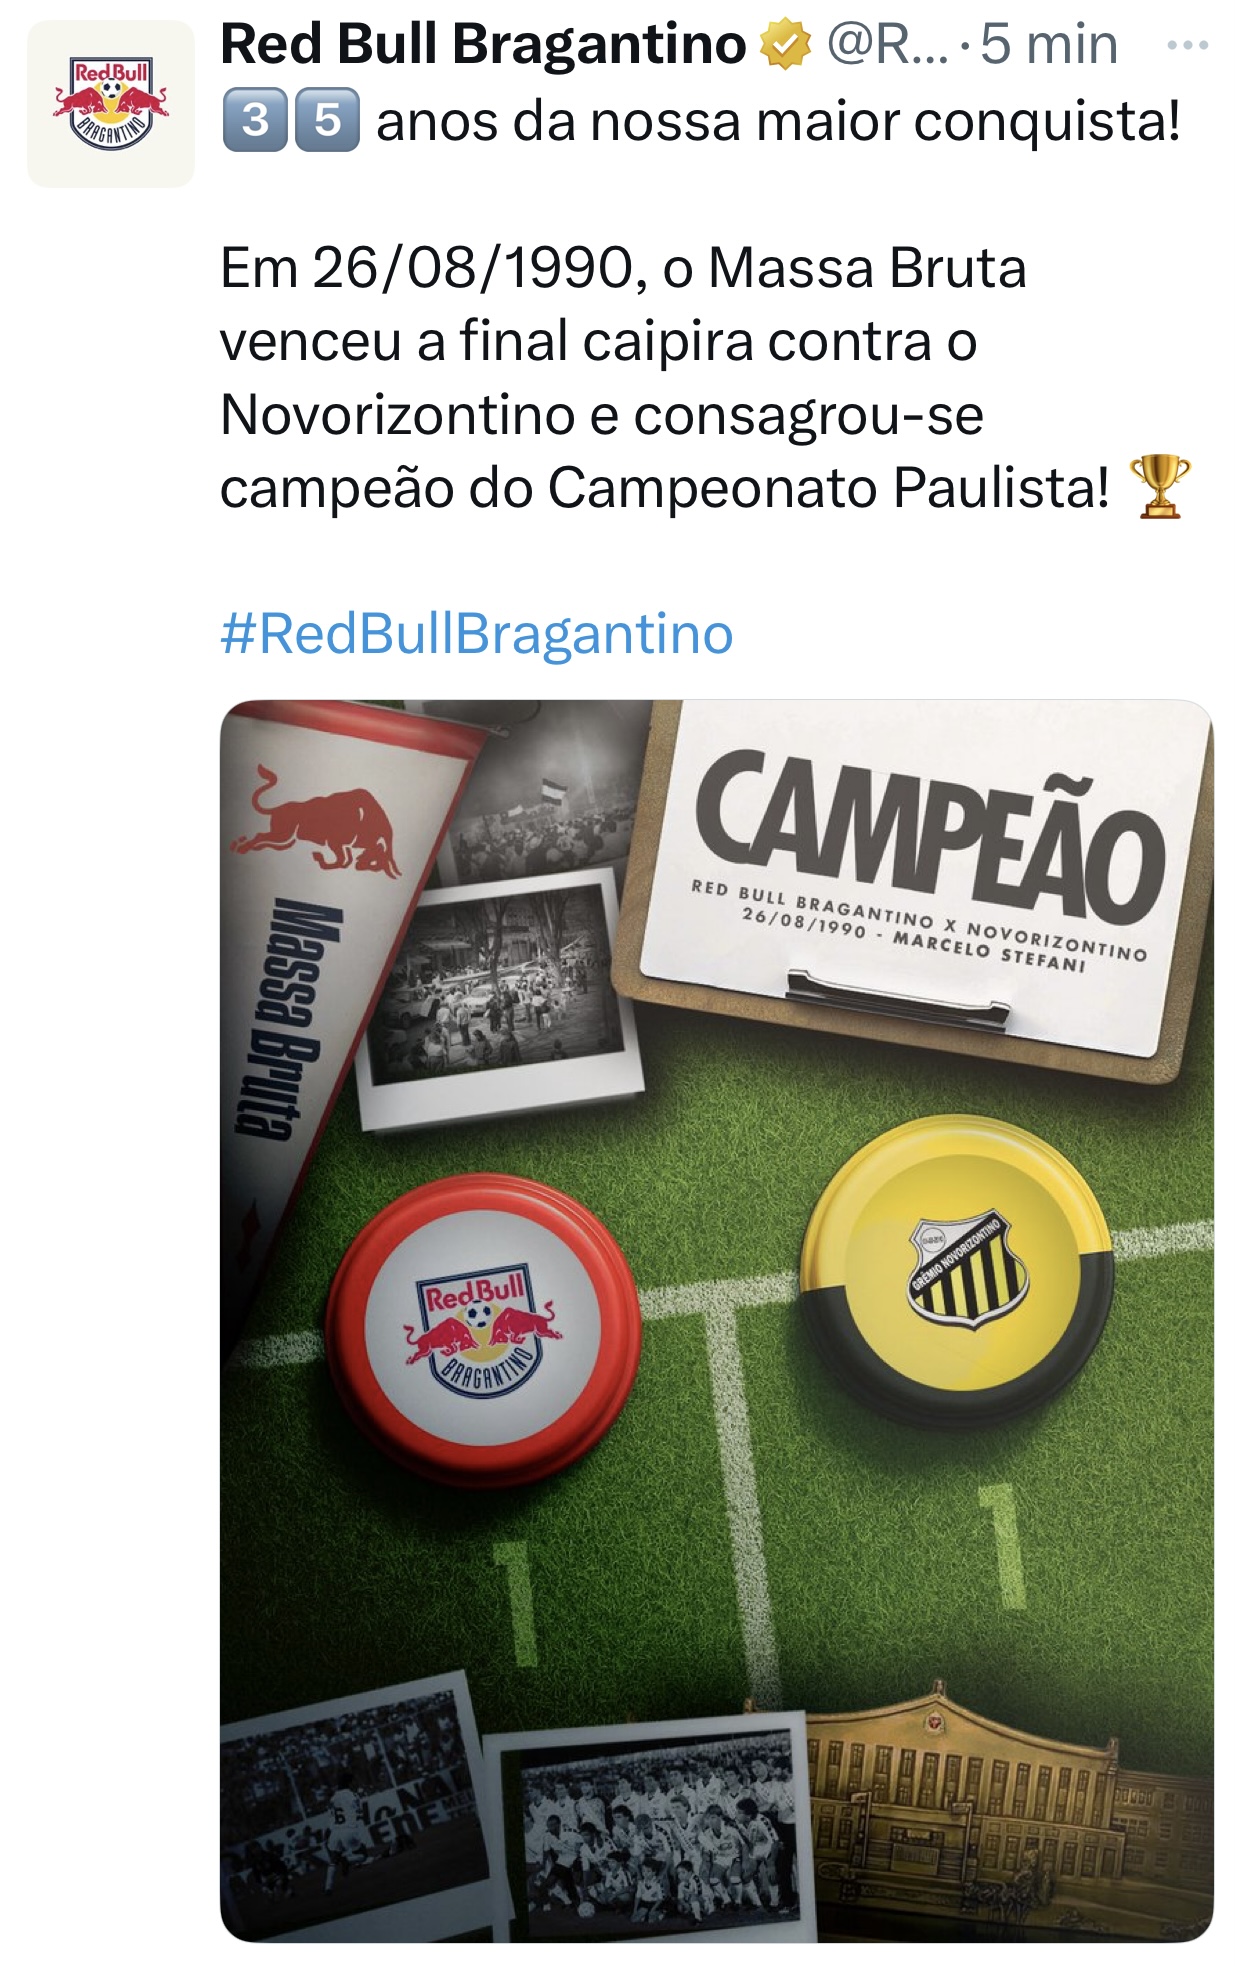Click the trophy emoji in tweet
The image size is (1237, 1966).
1159,487
